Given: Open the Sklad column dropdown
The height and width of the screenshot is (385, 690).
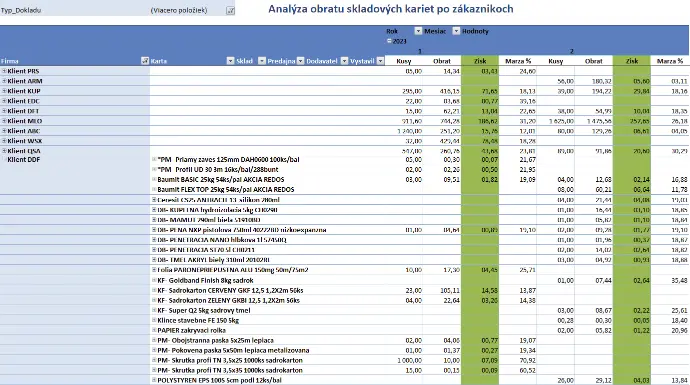Looking at the screenshot, I should pos(262,61).
